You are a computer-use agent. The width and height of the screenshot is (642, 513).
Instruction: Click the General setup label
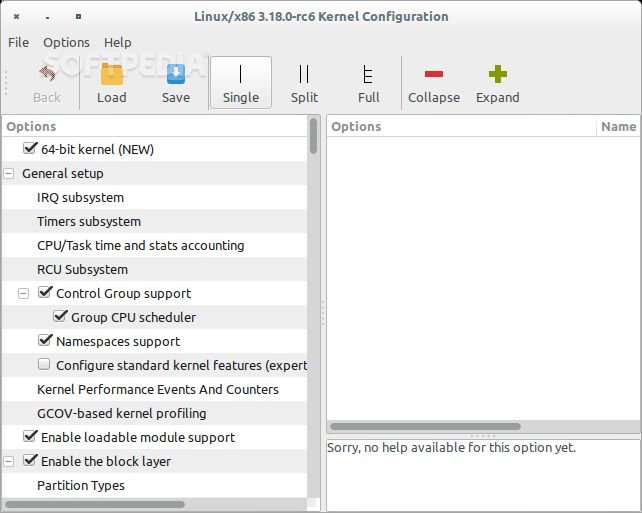tap(63, 174)
